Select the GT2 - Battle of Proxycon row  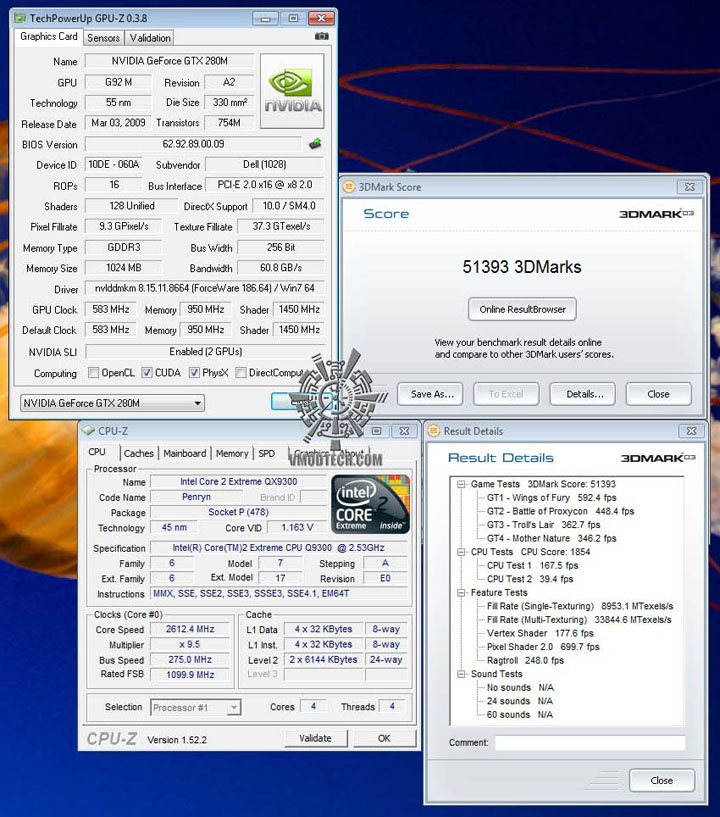tap(560, 511)
